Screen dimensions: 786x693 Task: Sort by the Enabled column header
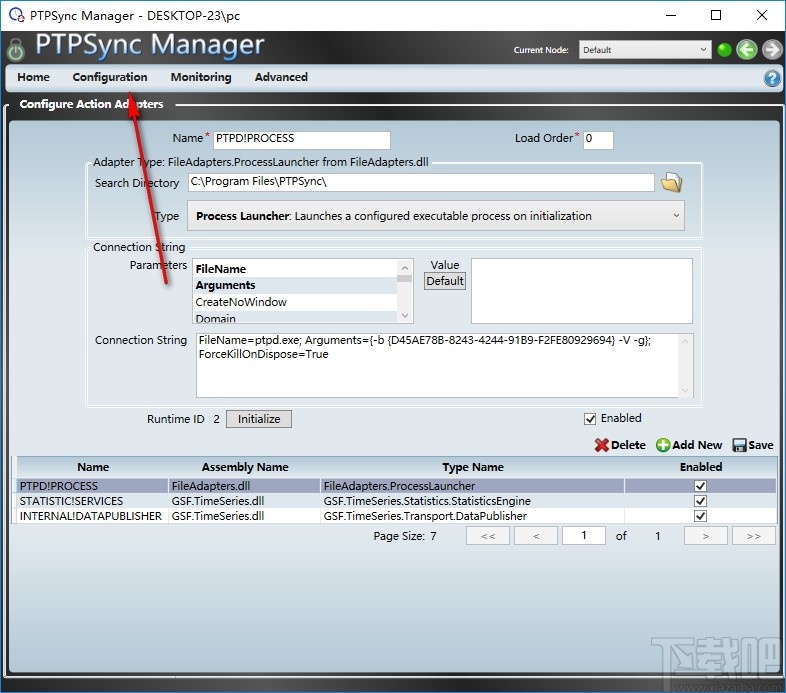[x=701, y=467]
